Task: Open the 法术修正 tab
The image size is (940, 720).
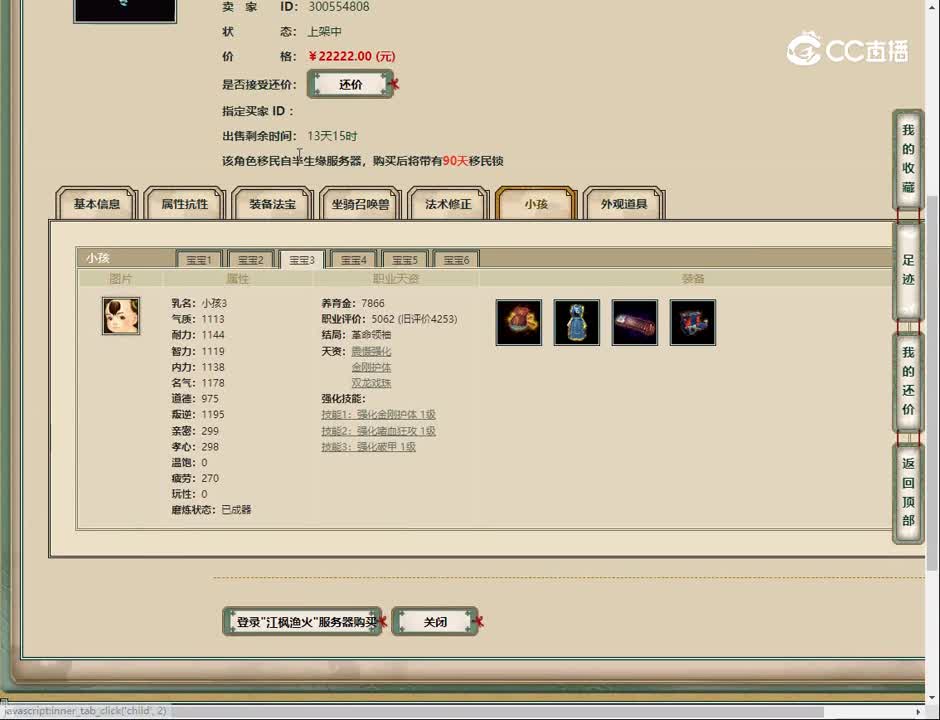Action: point(448,204)
